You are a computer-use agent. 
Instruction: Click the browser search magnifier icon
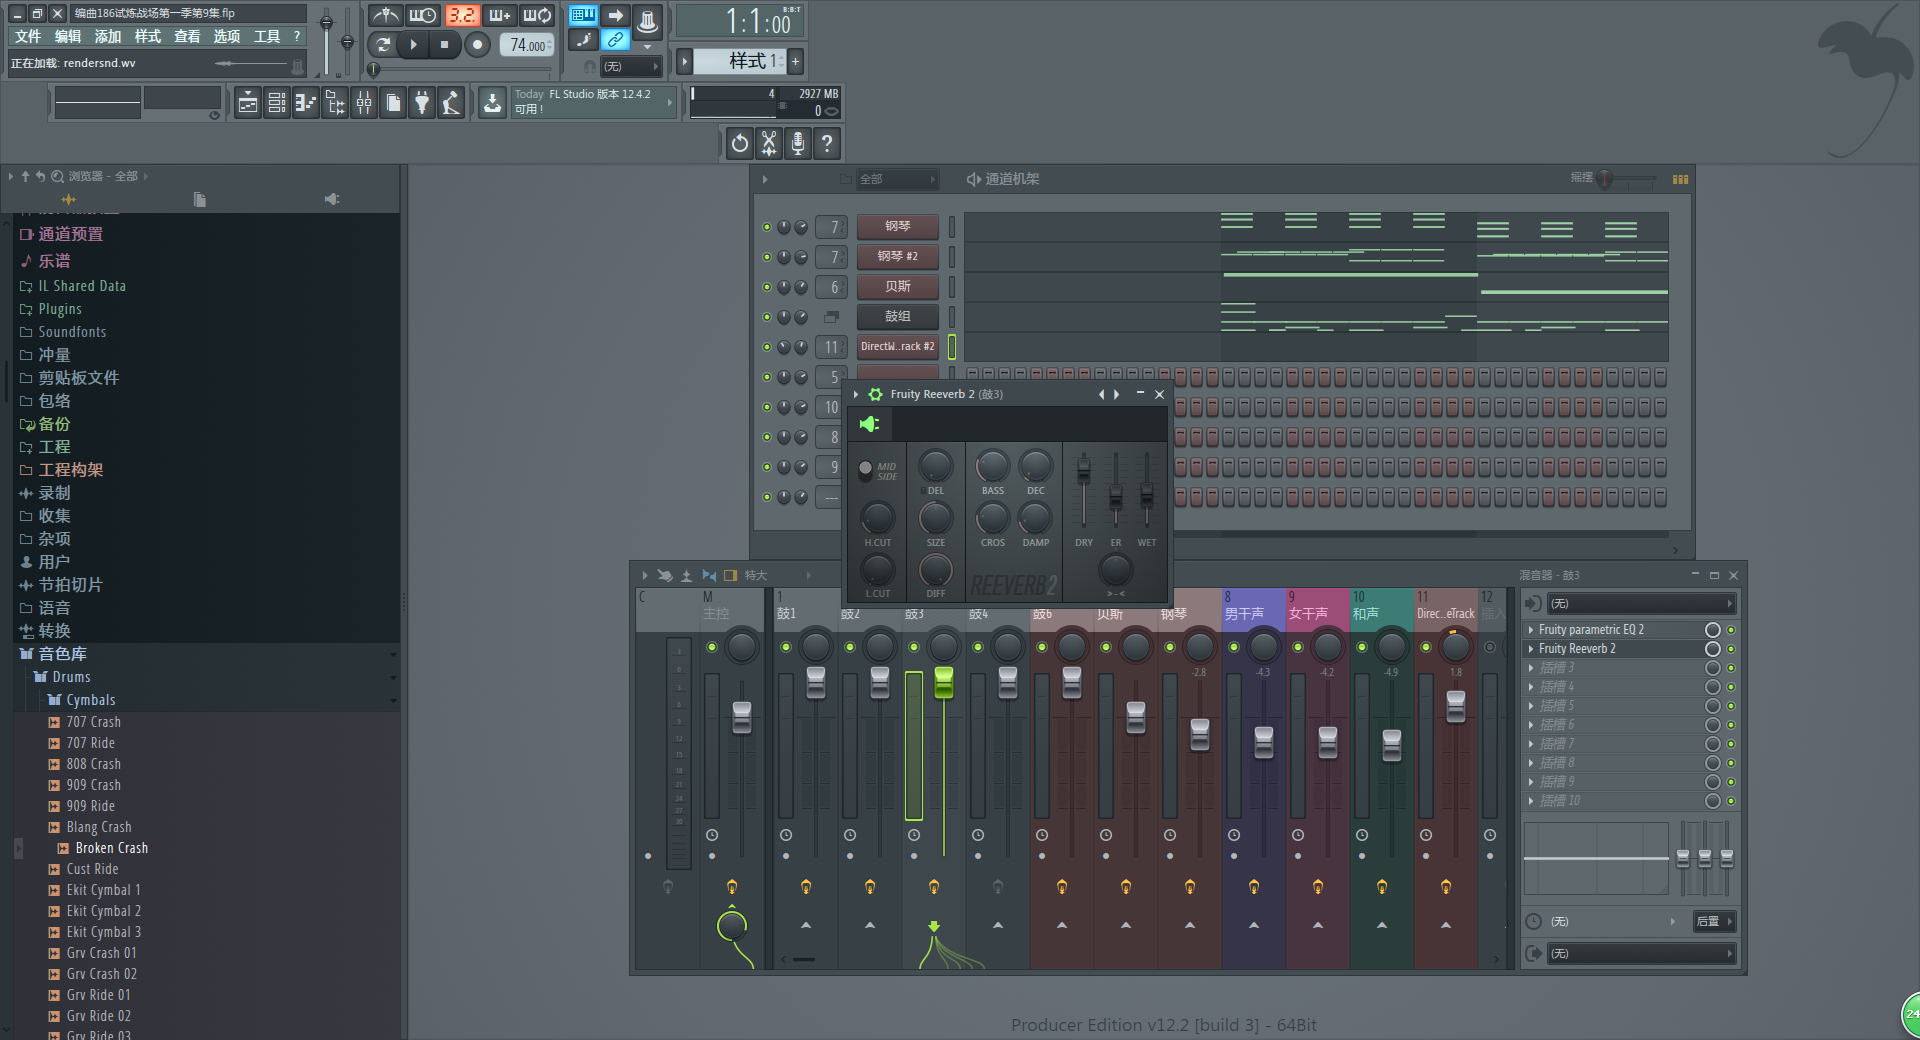click(57, 176)
